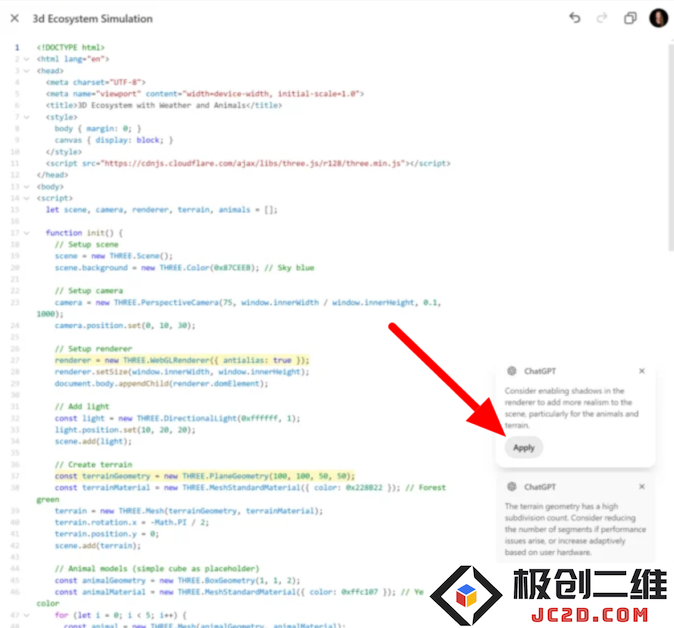This screenshot has width=674, height=628.
Task: Click 'camera.position.set(0, 10, 30);' line
Action: click(x=125, y=325)
